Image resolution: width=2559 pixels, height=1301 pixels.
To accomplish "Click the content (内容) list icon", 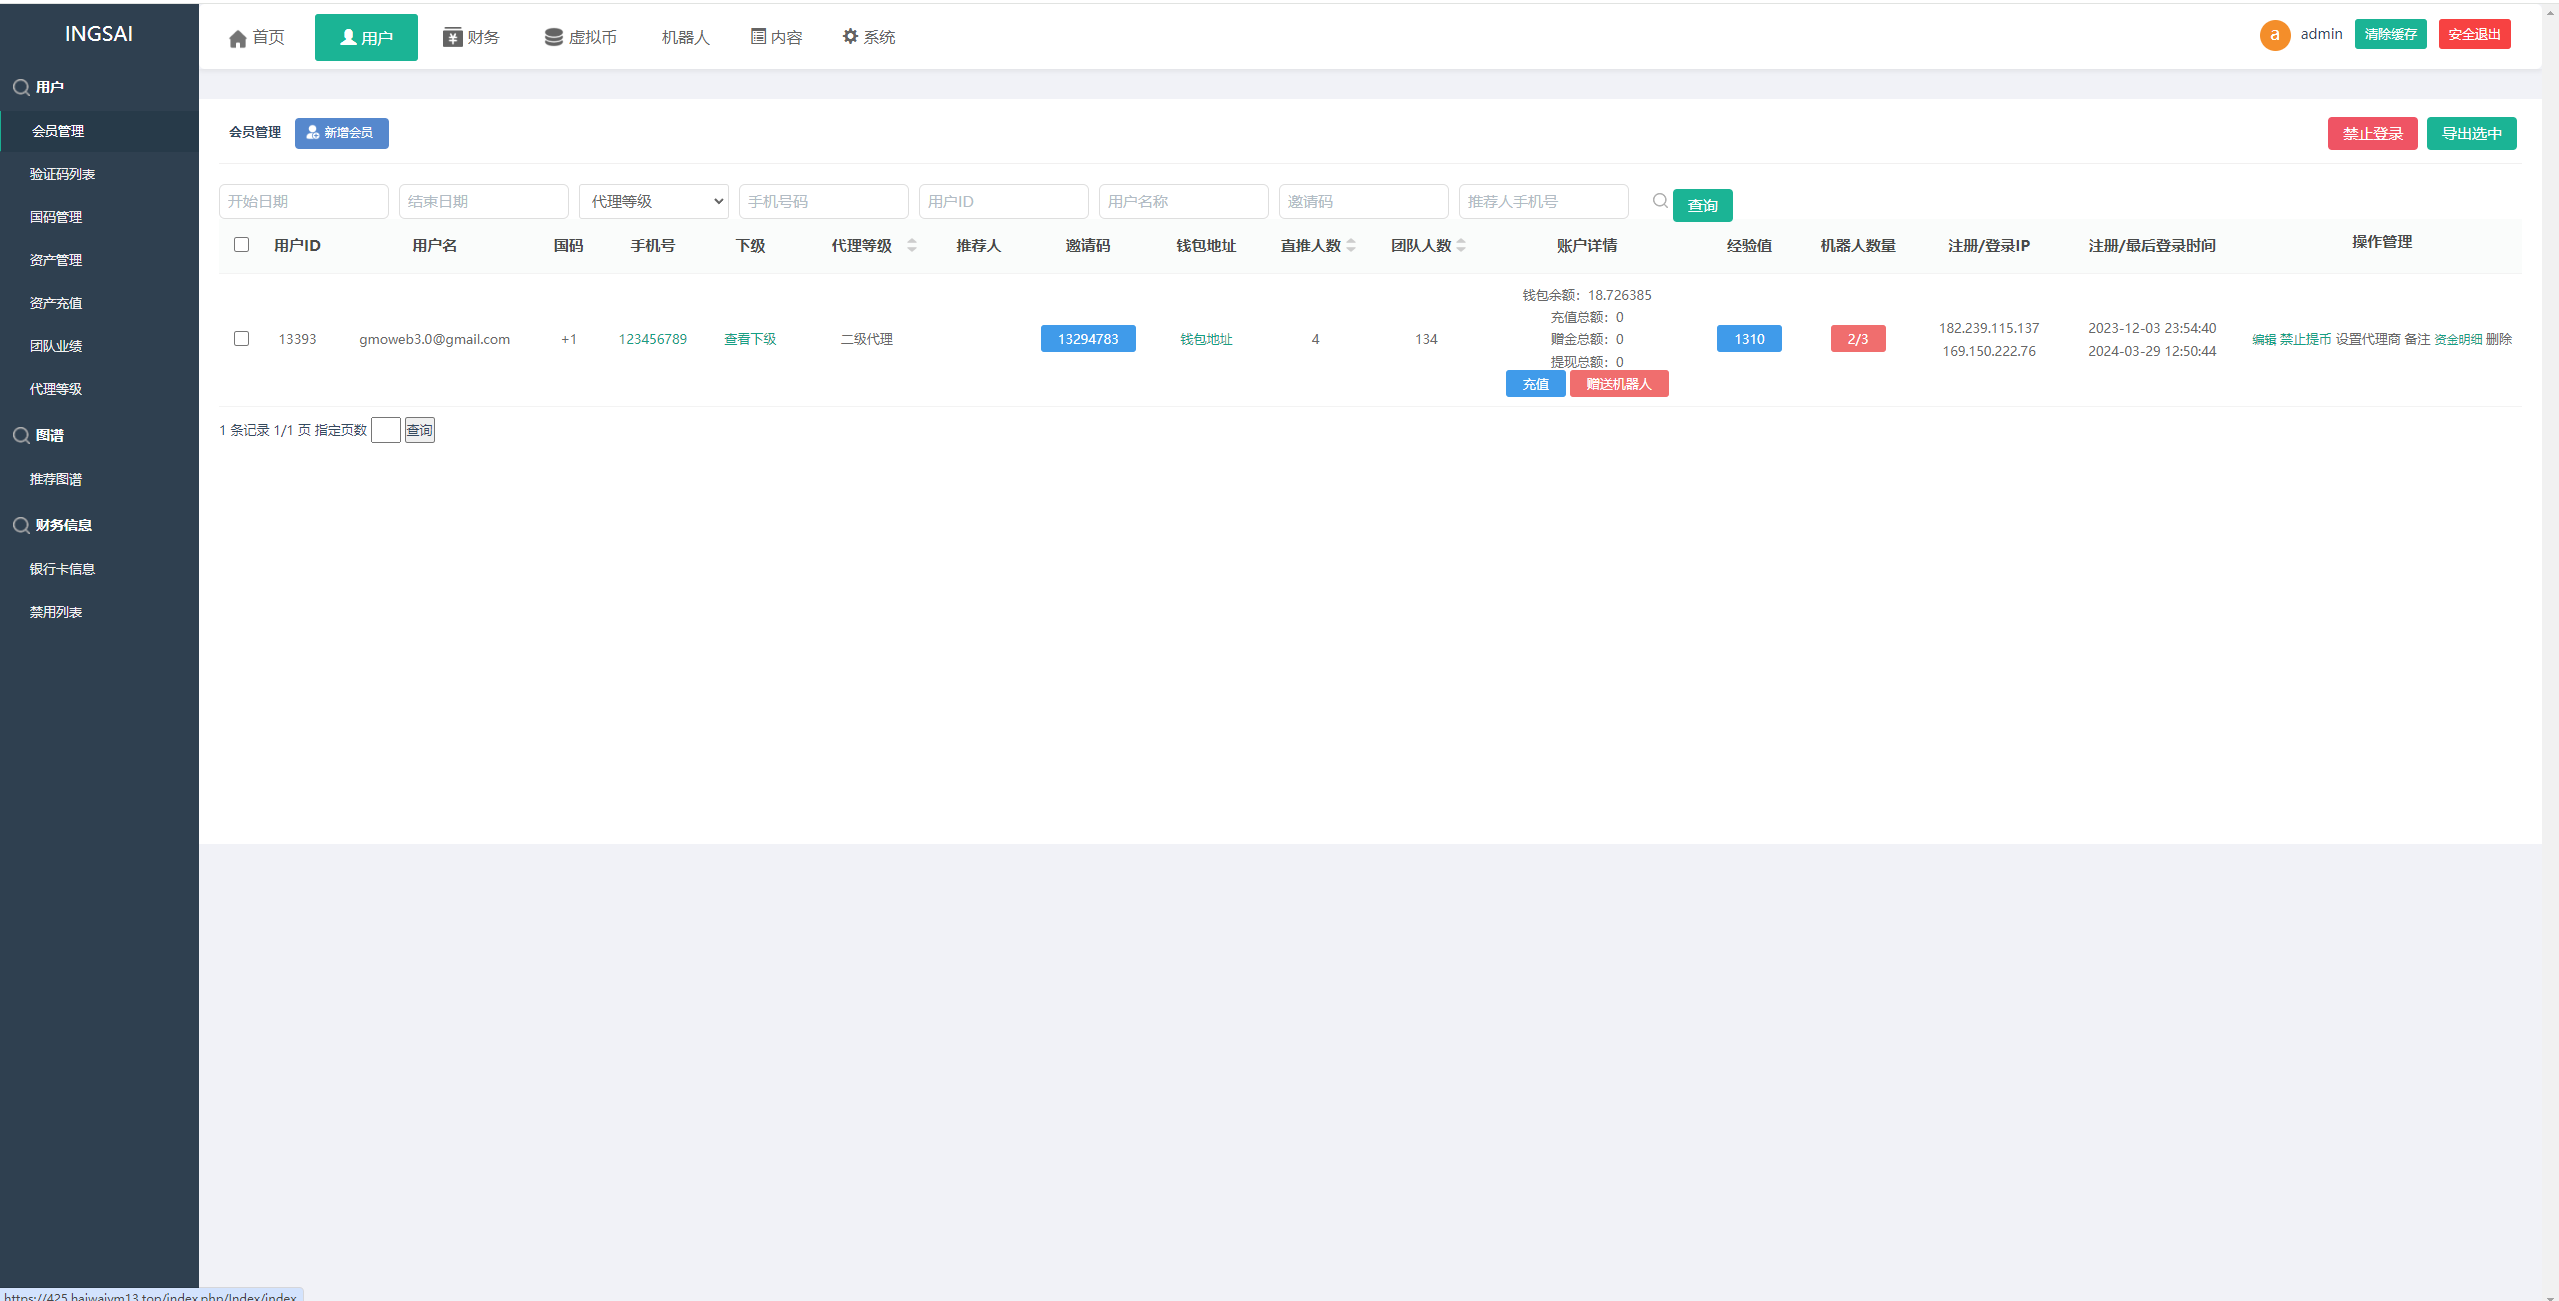I will [x=758, y=37].
